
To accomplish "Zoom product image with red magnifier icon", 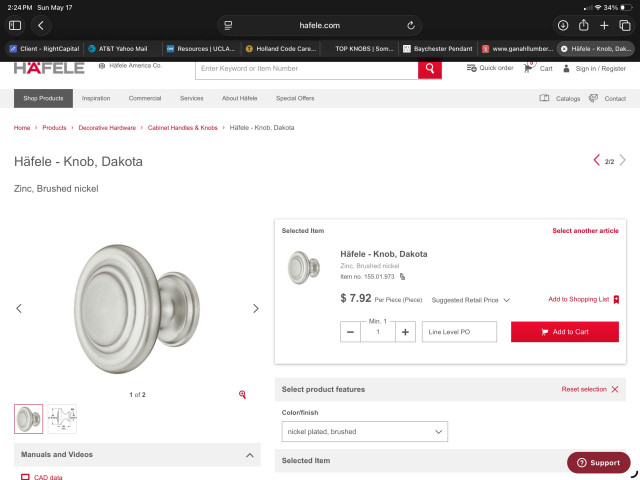I will pyautogui.click(x=242, y=394).
